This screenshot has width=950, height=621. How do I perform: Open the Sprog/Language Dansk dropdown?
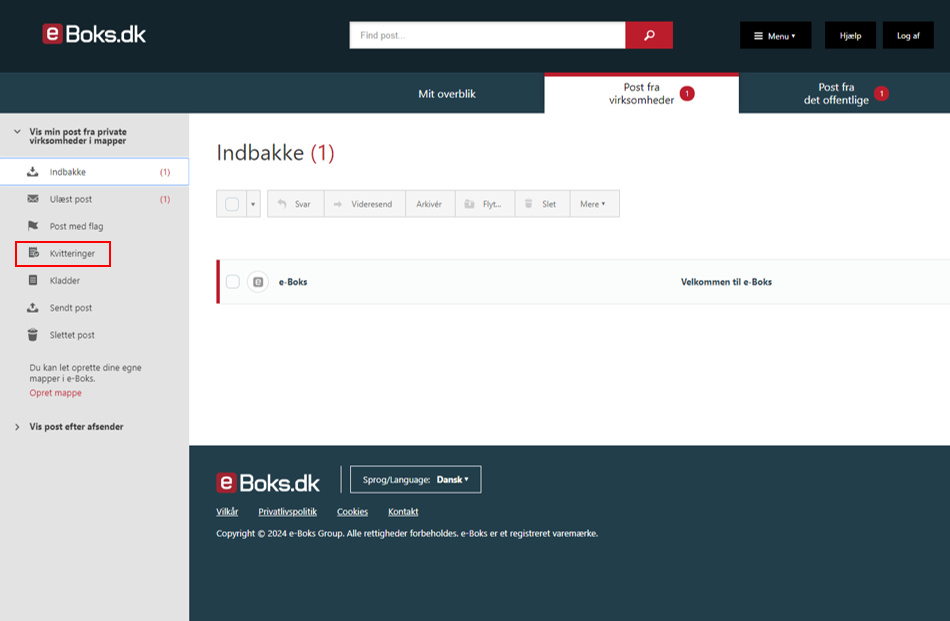pyautogui.click(x=416, y=479)
